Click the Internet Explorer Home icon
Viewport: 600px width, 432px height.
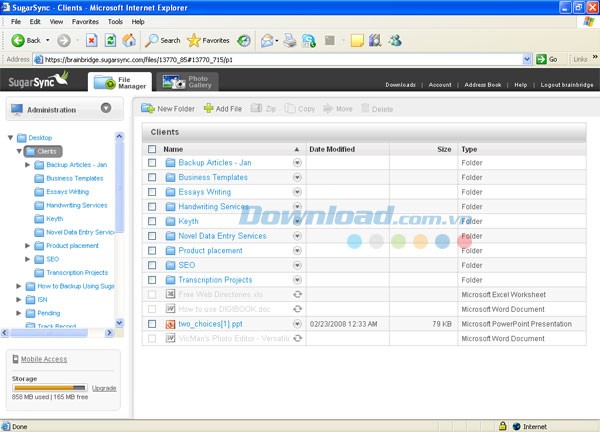click(x=129, y=41)
